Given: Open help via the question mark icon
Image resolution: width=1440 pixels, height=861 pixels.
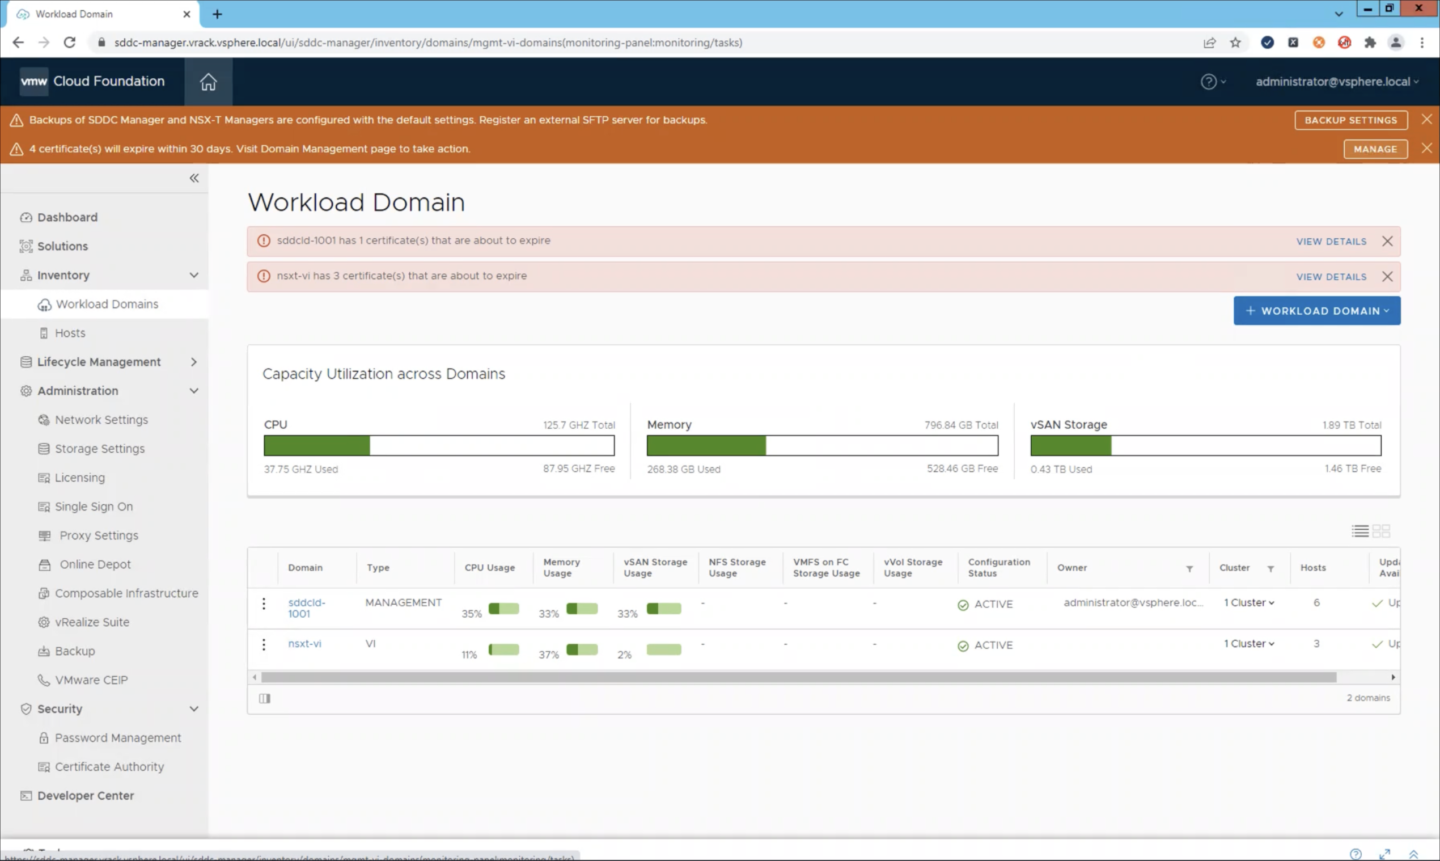Looking at the screenshot, I should [1208, 81].
